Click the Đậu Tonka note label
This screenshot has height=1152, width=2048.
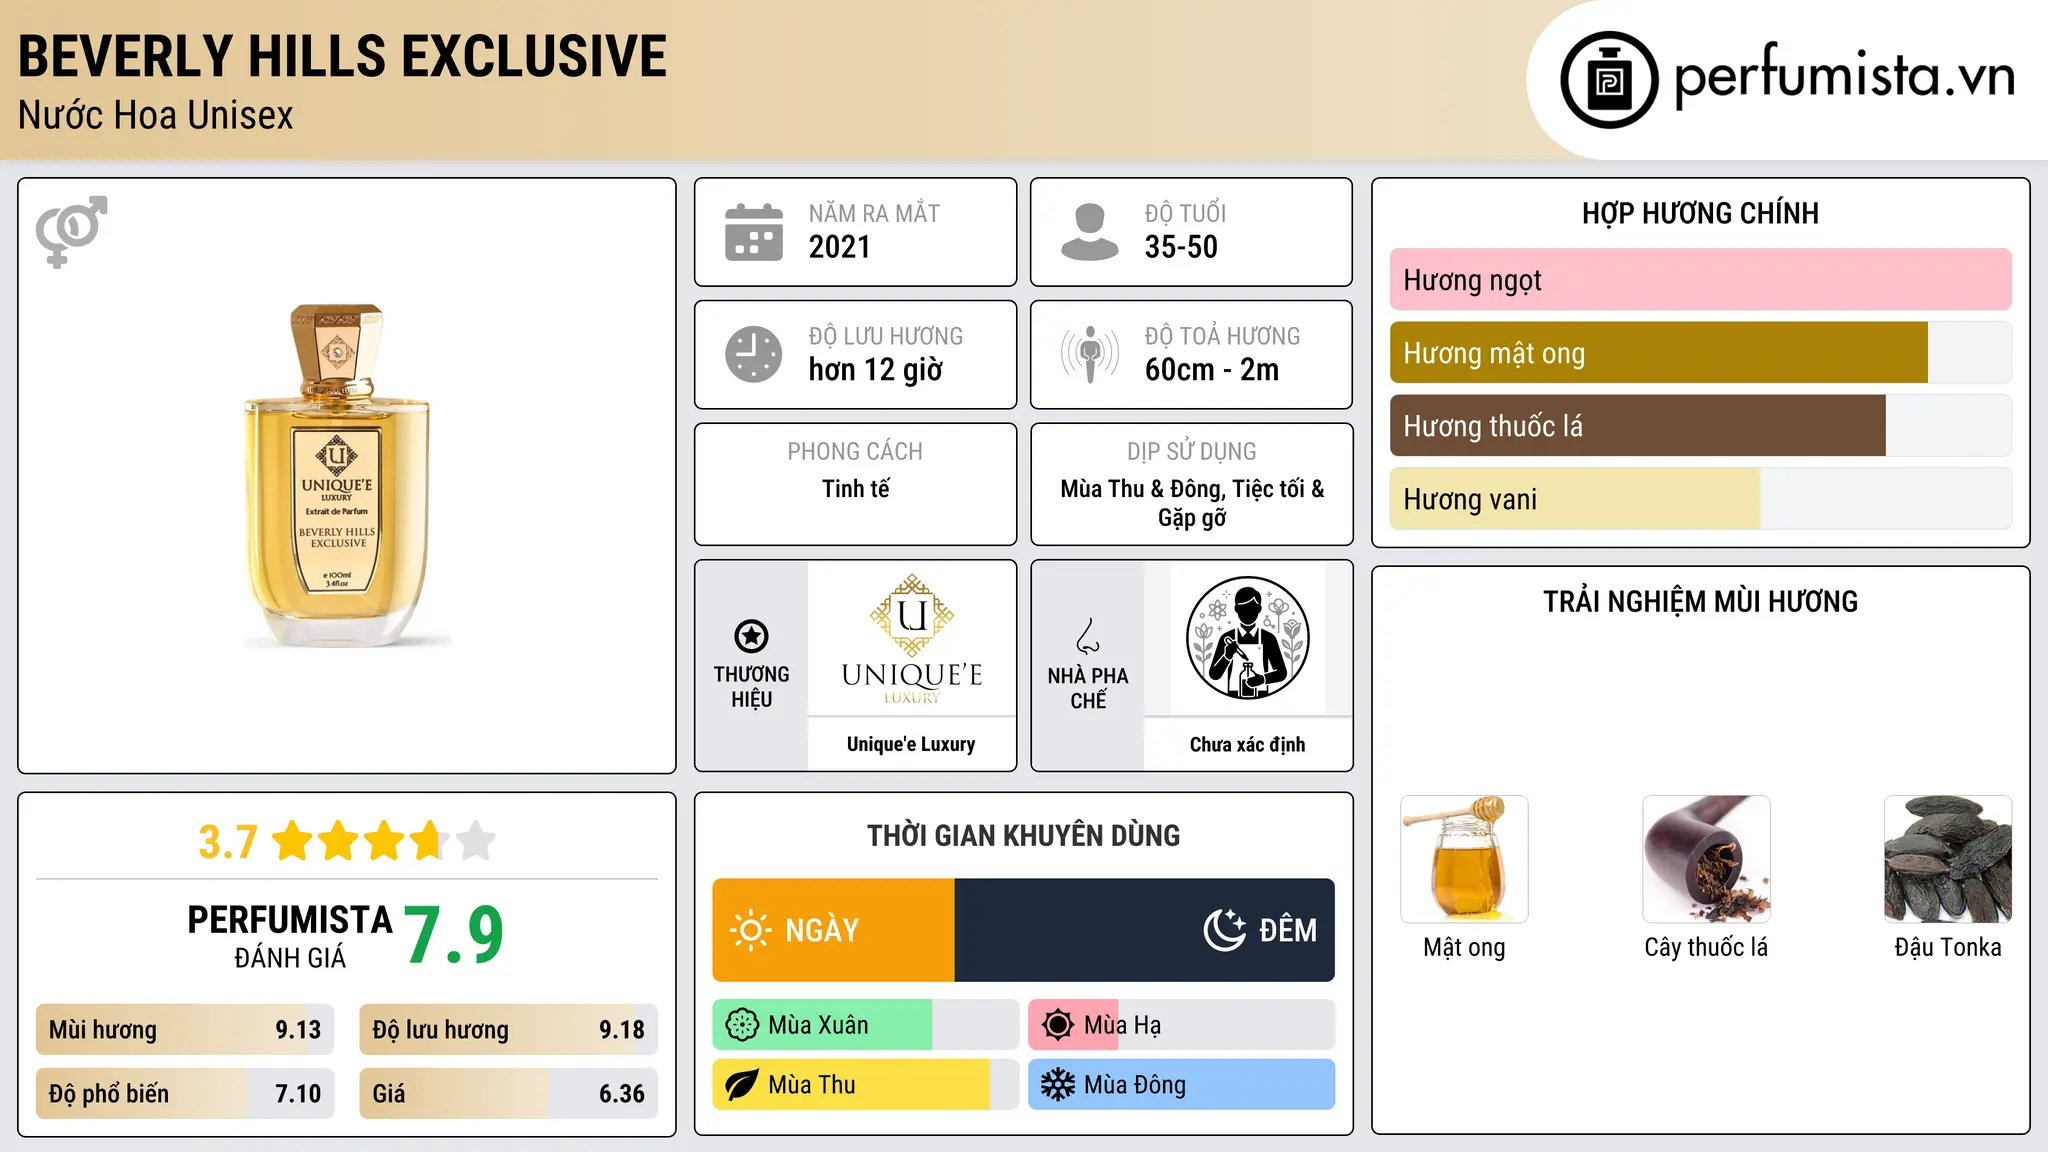(1948, 948)
